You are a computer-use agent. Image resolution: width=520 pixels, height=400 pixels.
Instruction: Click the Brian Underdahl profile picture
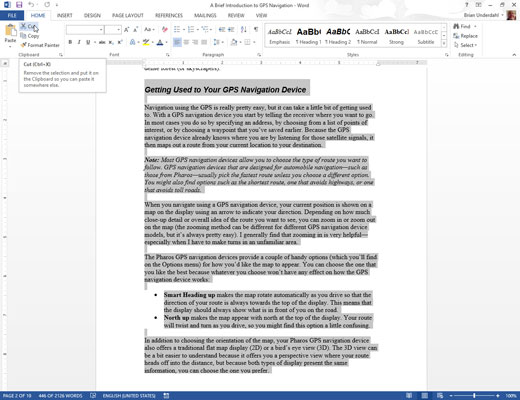click(511, 15)
